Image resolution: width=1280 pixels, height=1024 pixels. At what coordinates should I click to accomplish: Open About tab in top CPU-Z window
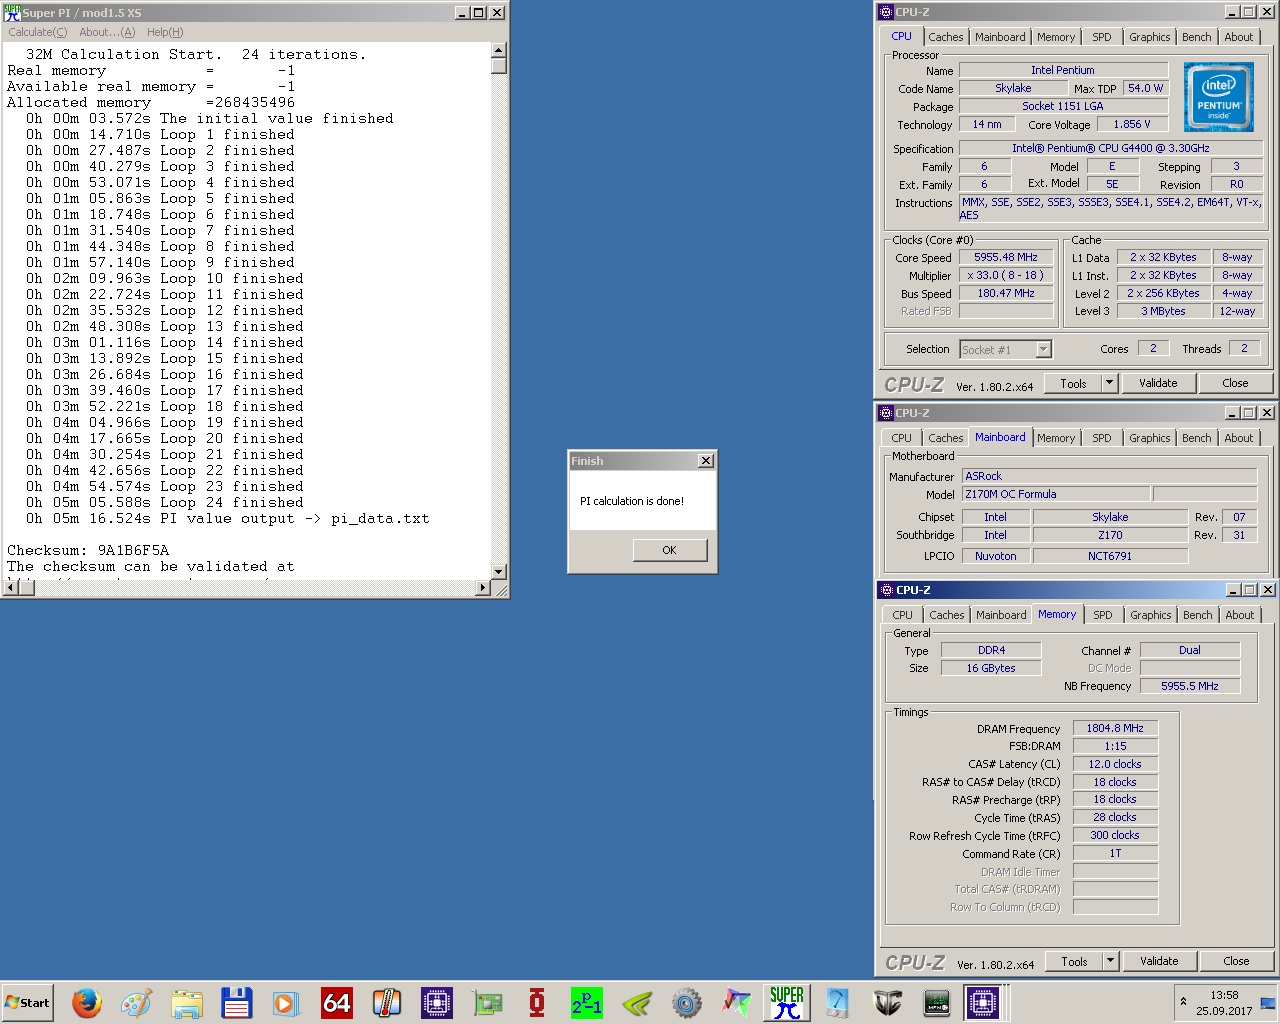click(x=1239, y=37)
